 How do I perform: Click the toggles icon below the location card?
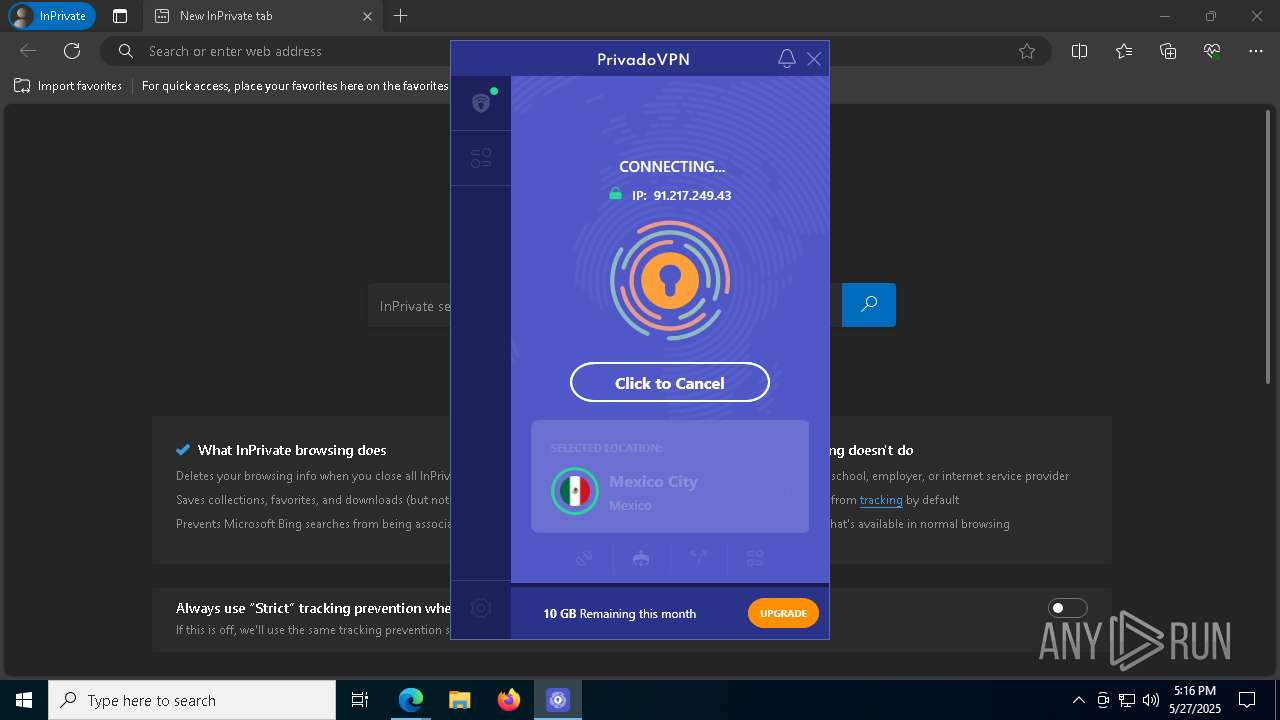(755, 558)
